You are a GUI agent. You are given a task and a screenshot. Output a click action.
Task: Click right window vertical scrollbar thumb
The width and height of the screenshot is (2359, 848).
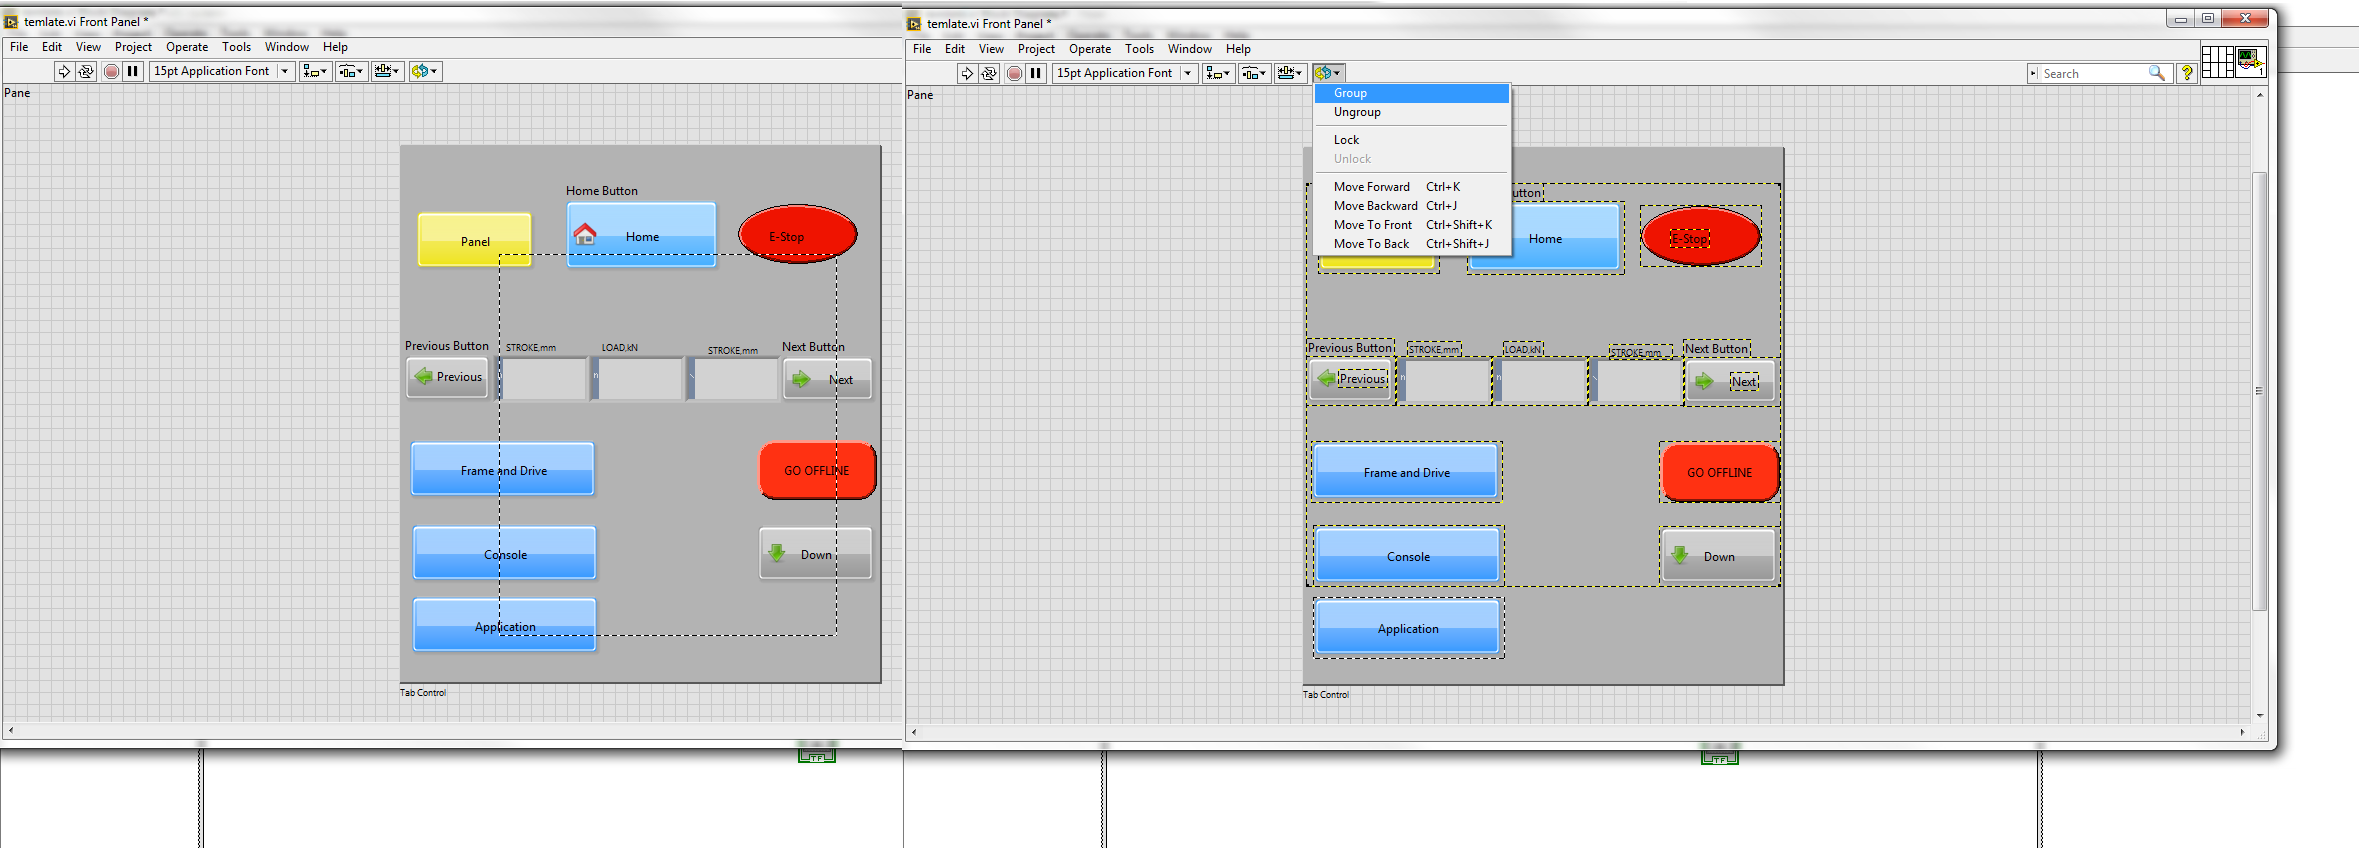tap(2259, 391)
